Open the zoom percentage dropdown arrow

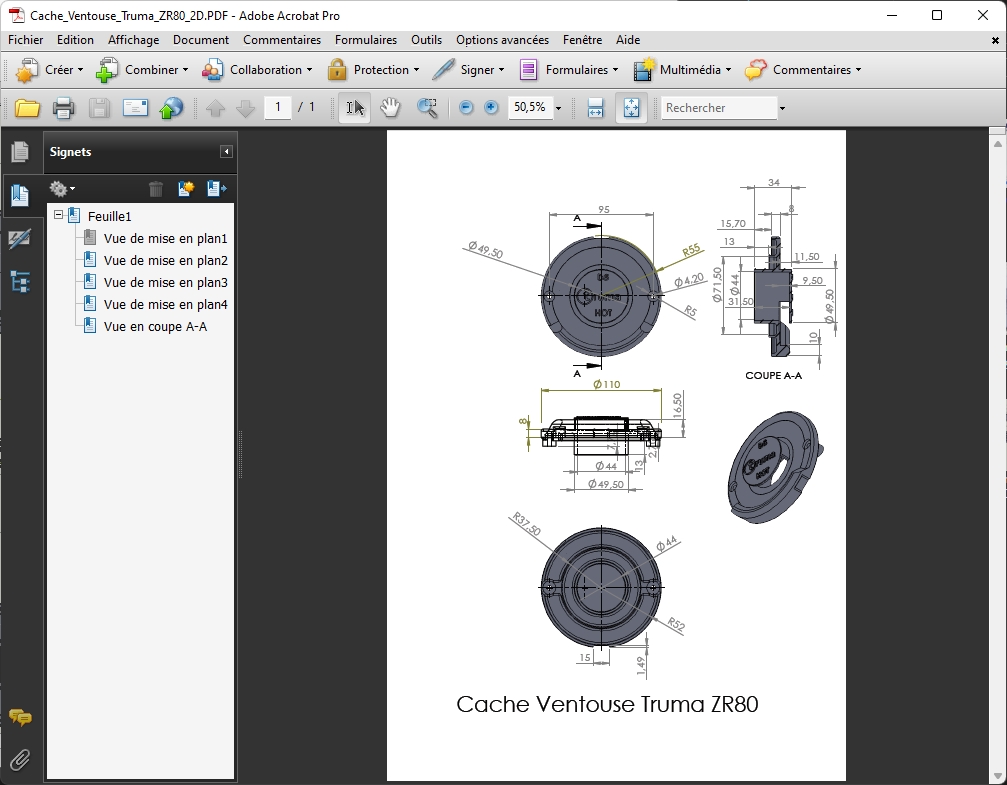558,108
